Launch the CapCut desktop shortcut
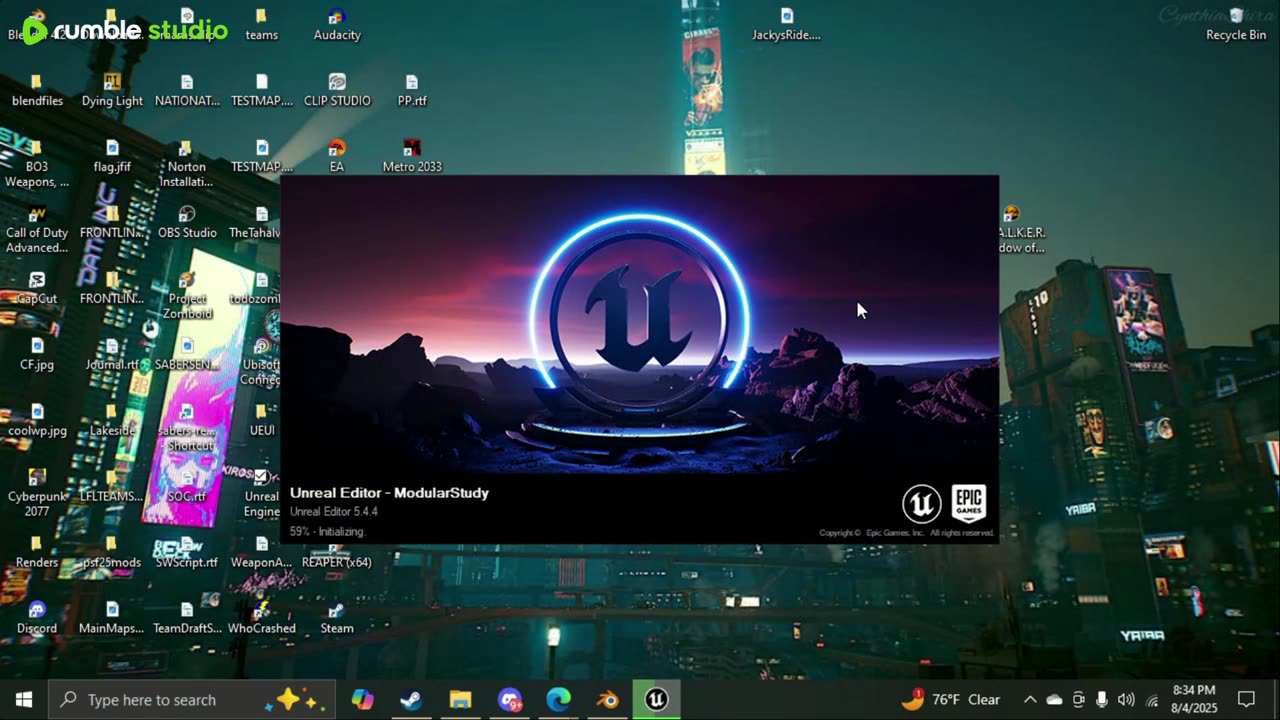This screenshot has height=720, width=1280. (37, 289)
